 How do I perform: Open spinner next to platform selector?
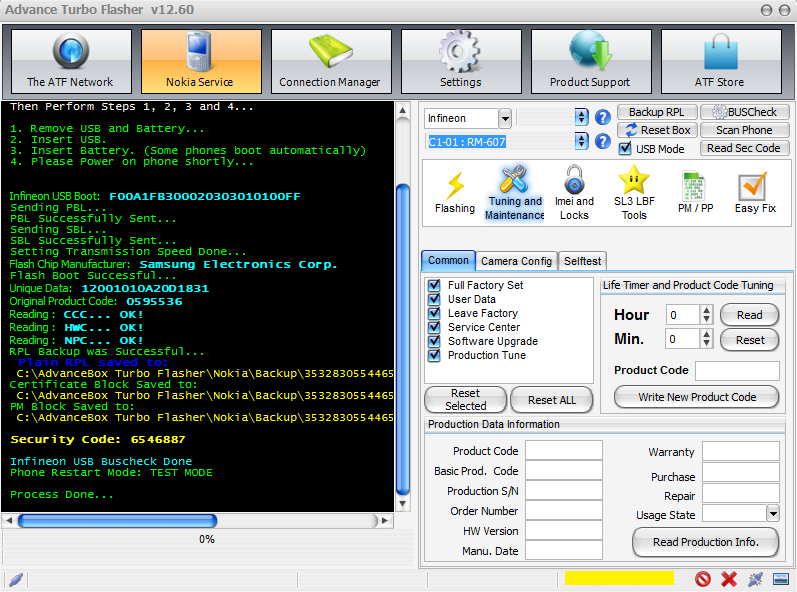(581, 117)
